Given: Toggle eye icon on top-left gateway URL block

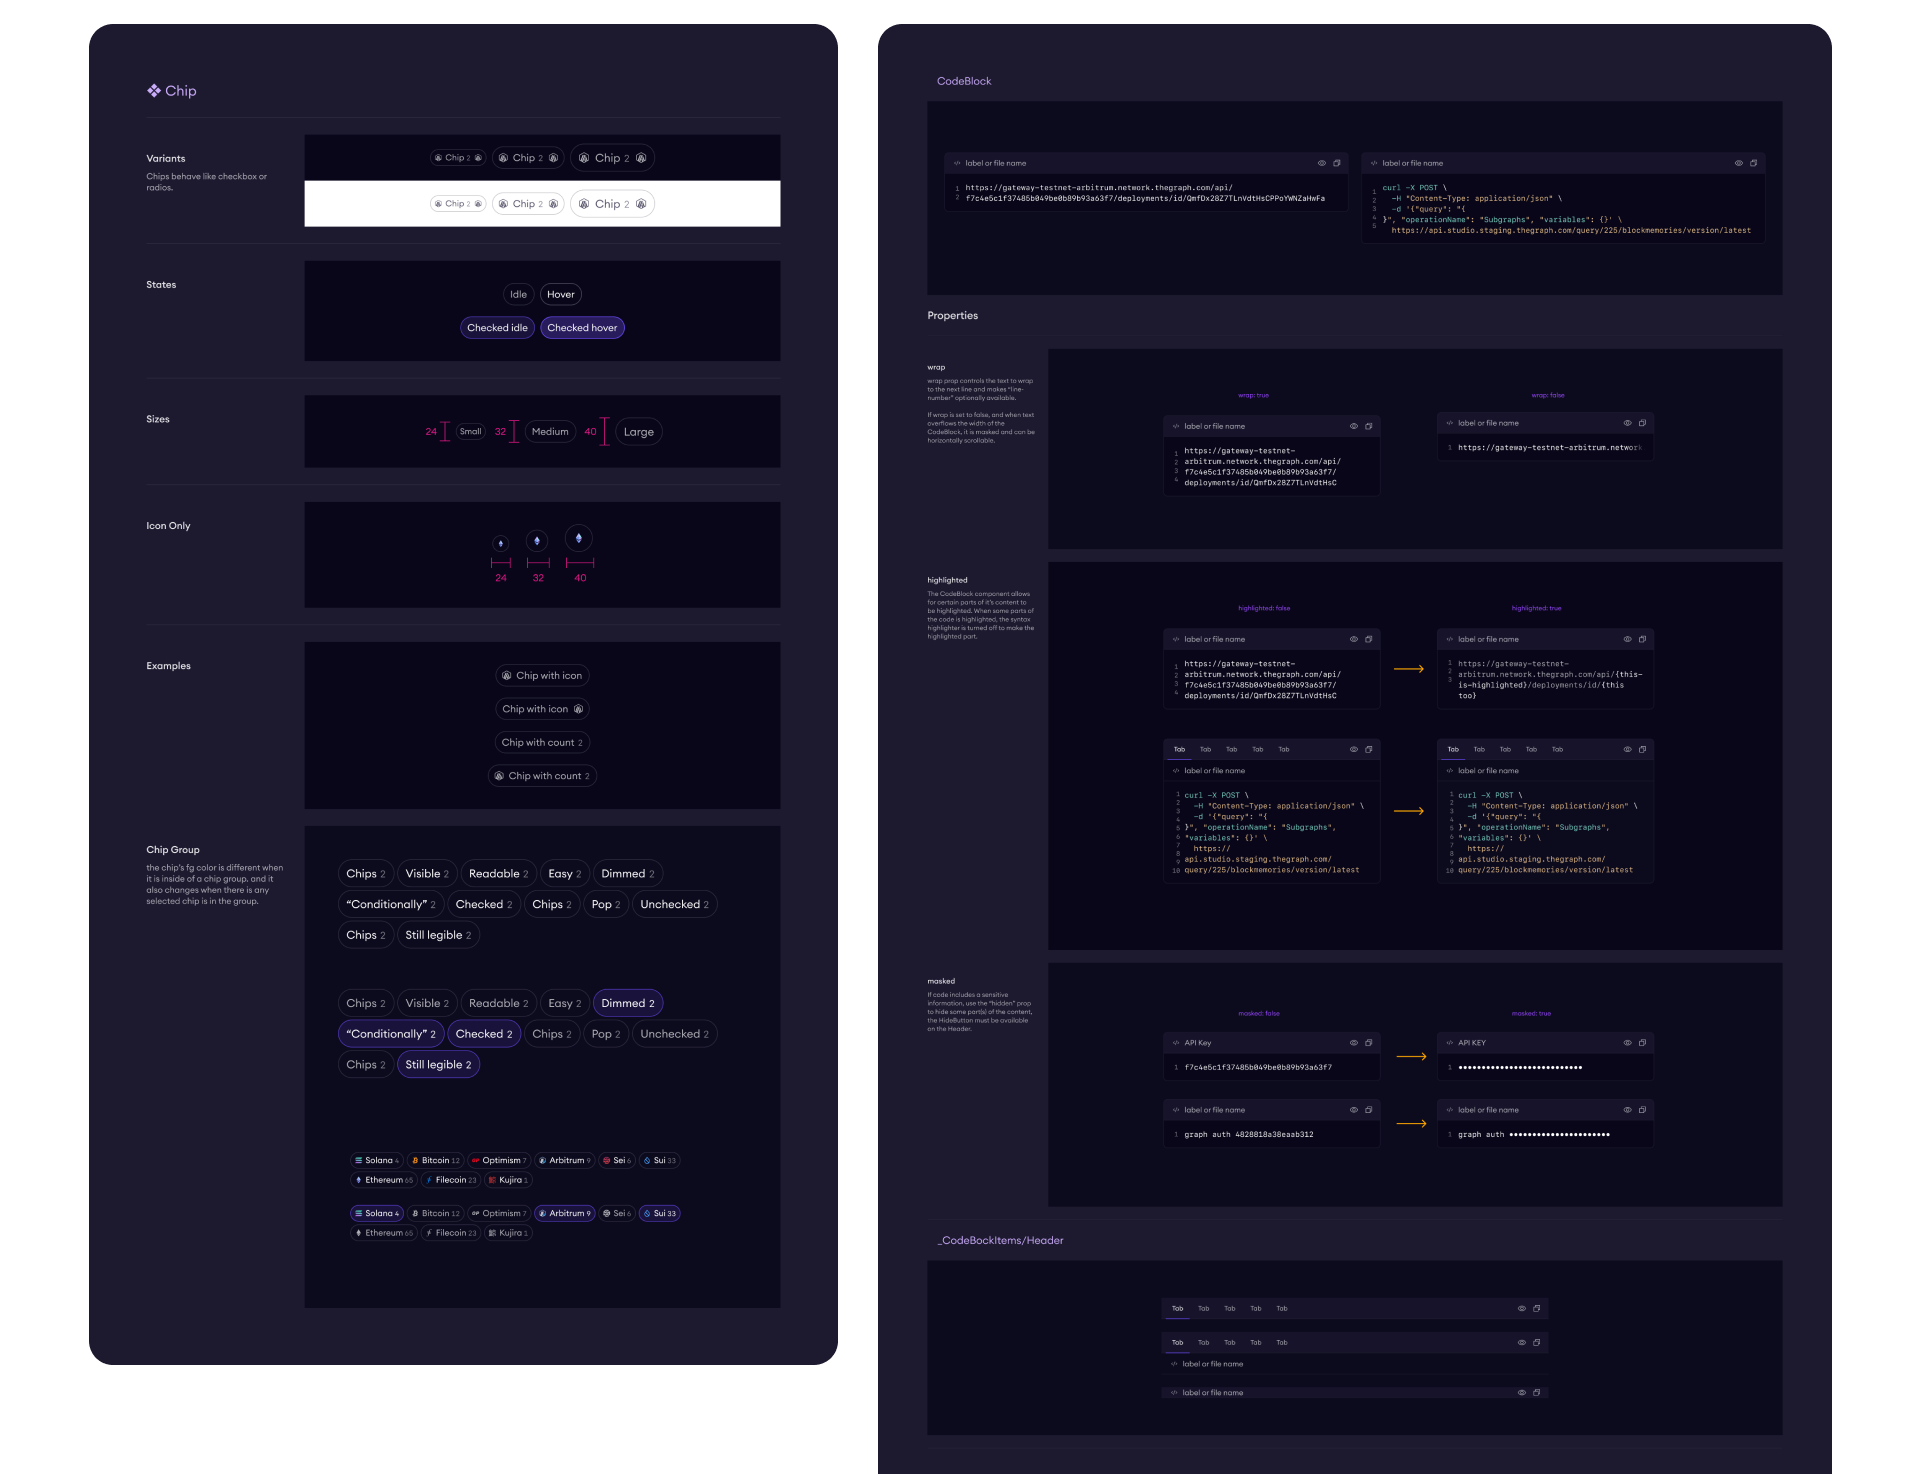Looking at the screenshot, I should point(1322,163).
